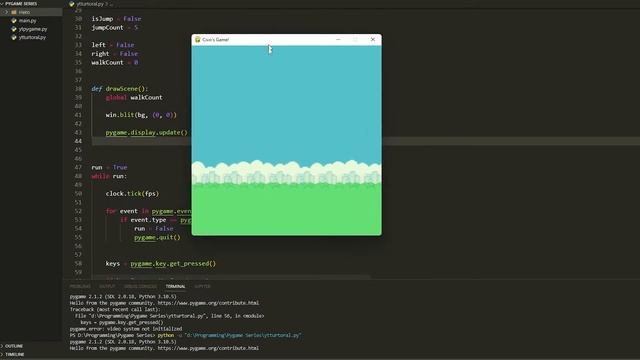This screenshot has width=640, height=360.
Task: Open the first pygame.org contribute link in terminal
Action: coord(208,303)
